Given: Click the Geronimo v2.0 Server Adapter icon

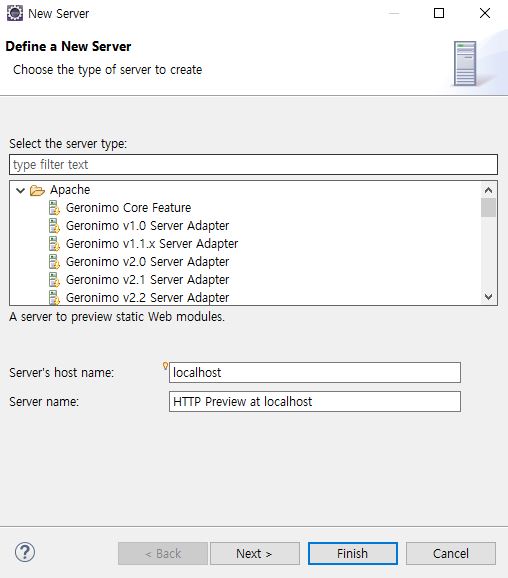Looking at the screenshot, I should [x=54, y=262].
